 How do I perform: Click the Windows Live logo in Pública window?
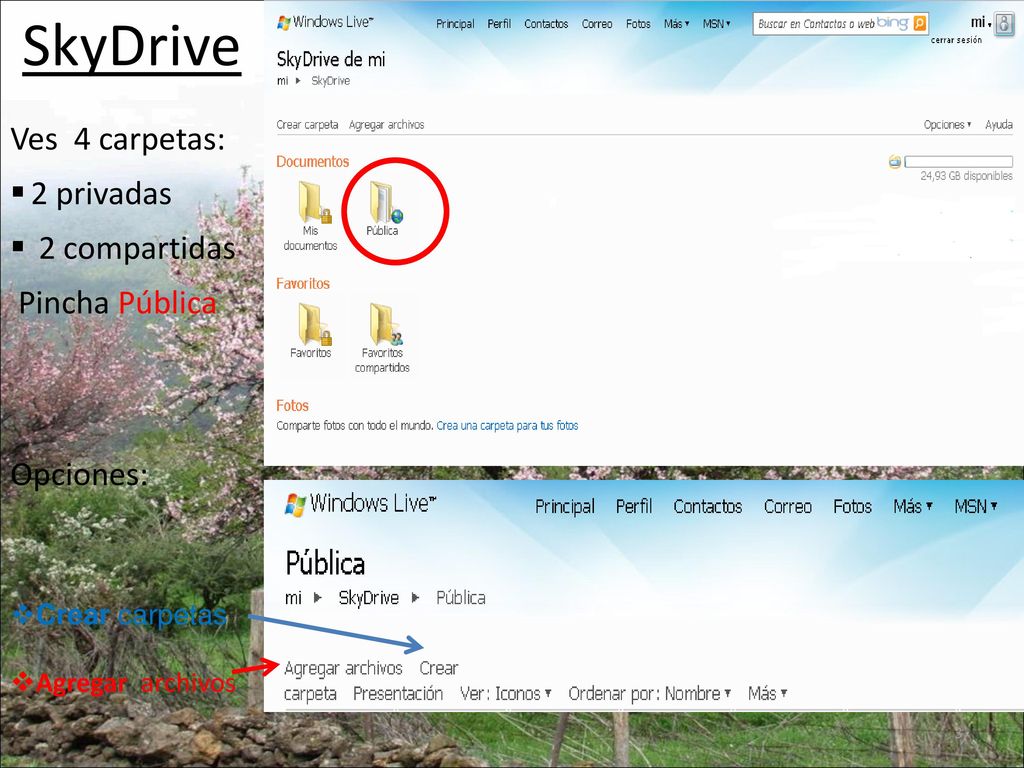[x=360, y=504]
